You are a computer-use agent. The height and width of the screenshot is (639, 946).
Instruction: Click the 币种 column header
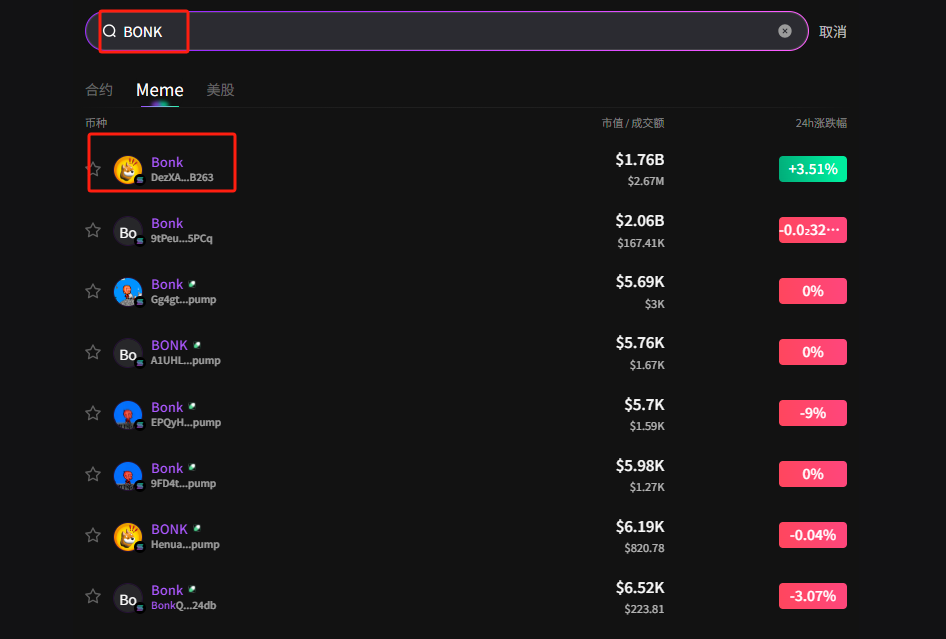pos(97,123)
